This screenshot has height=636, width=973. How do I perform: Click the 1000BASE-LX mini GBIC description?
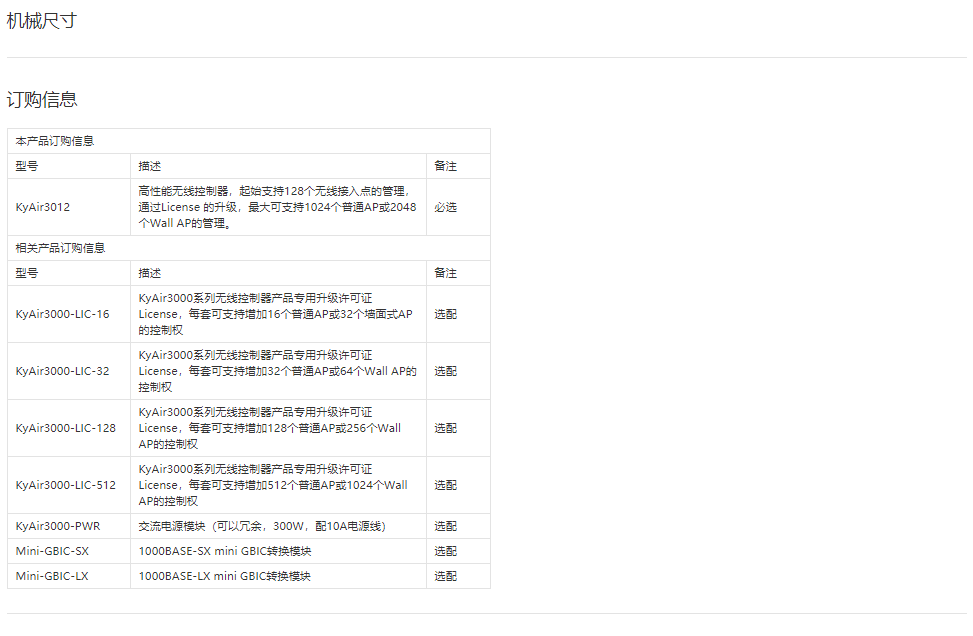coord(225,576)
